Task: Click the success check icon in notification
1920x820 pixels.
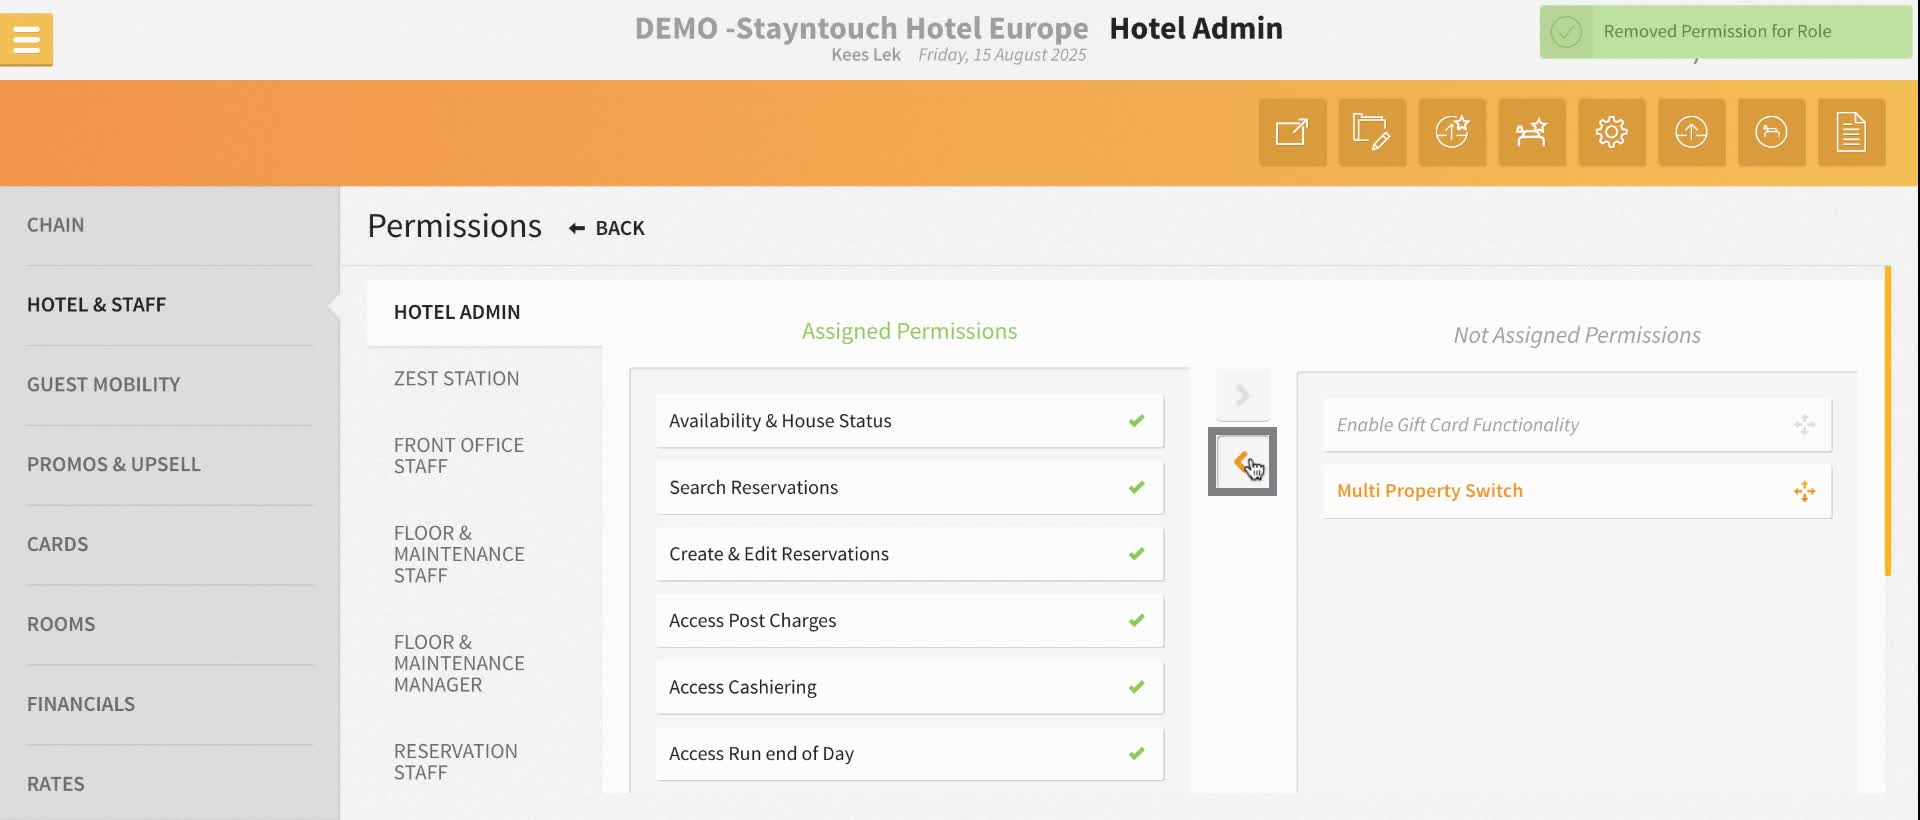Action: click(x=1566, y=32)
